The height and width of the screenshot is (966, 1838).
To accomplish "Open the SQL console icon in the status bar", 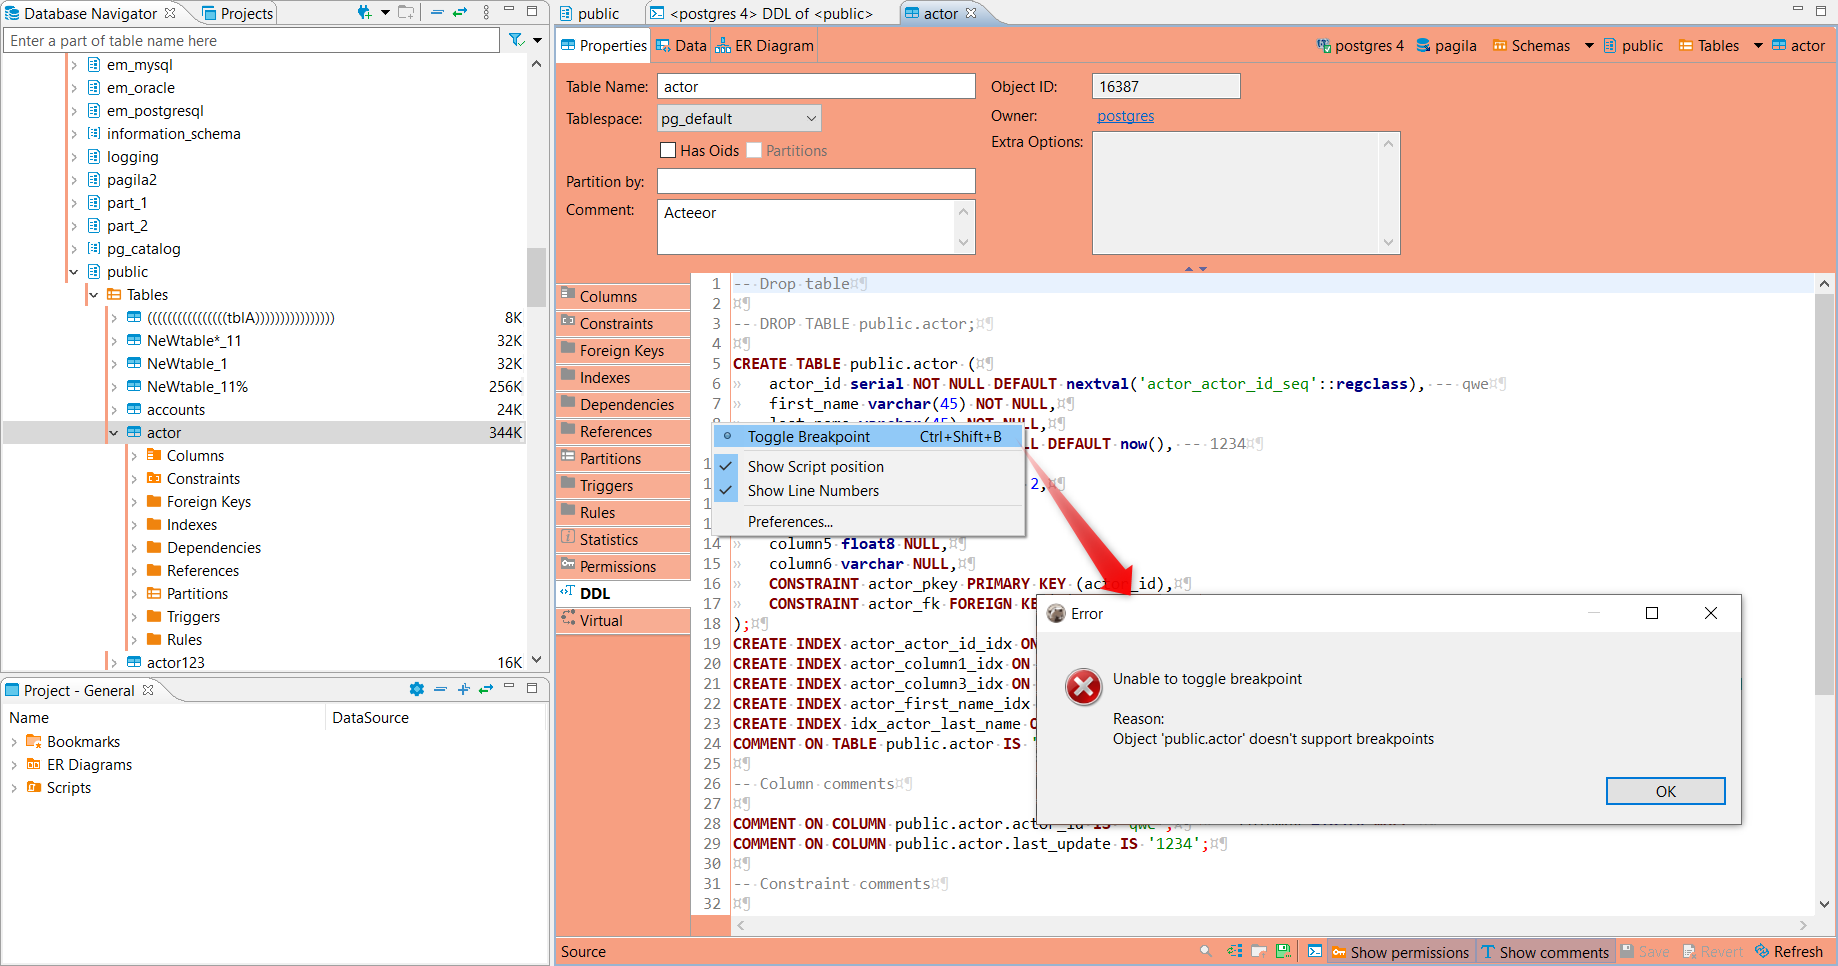I will [1315, 951].
